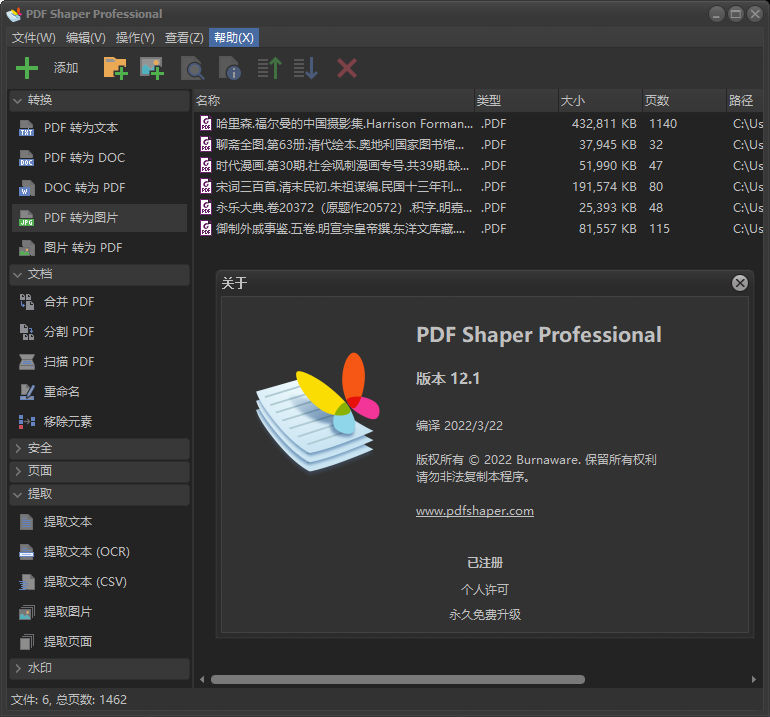The width and height of the screenshot is (770, 717).
Task: Sort files by 路径 column header
Action: [x=744, y=101]
